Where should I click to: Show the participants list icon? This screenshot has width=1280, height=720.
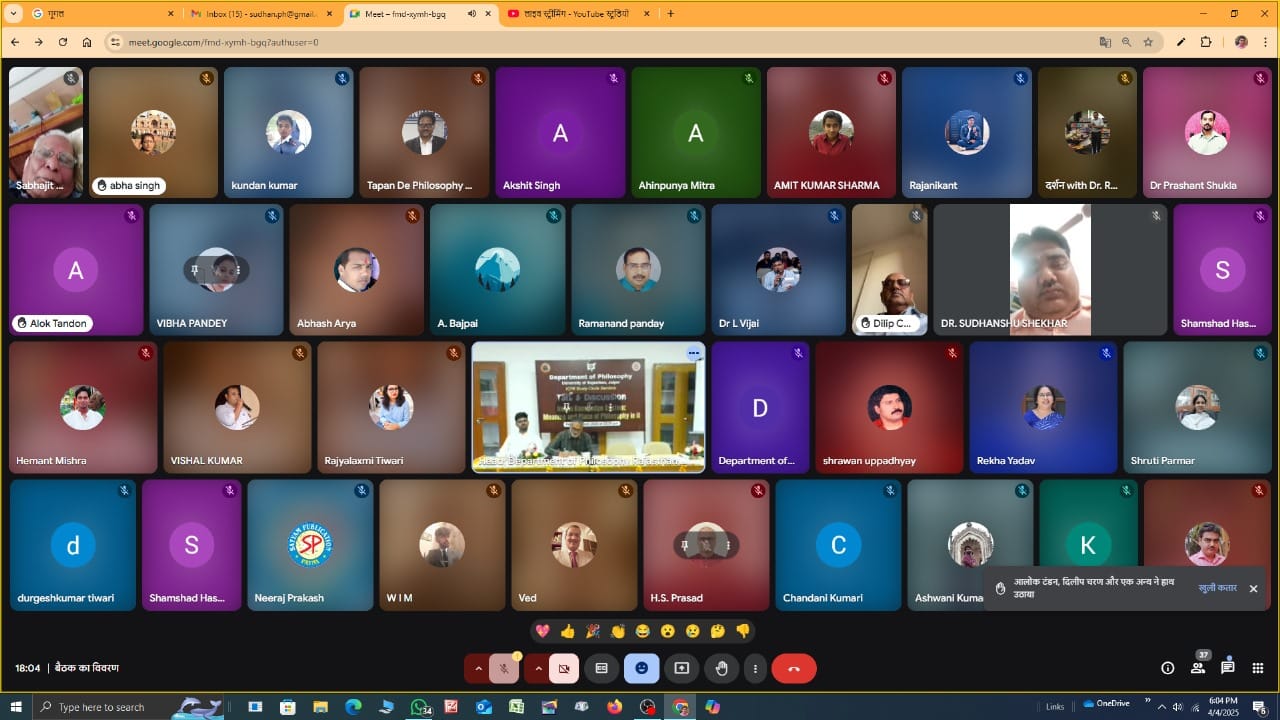tap(1197, 668)
